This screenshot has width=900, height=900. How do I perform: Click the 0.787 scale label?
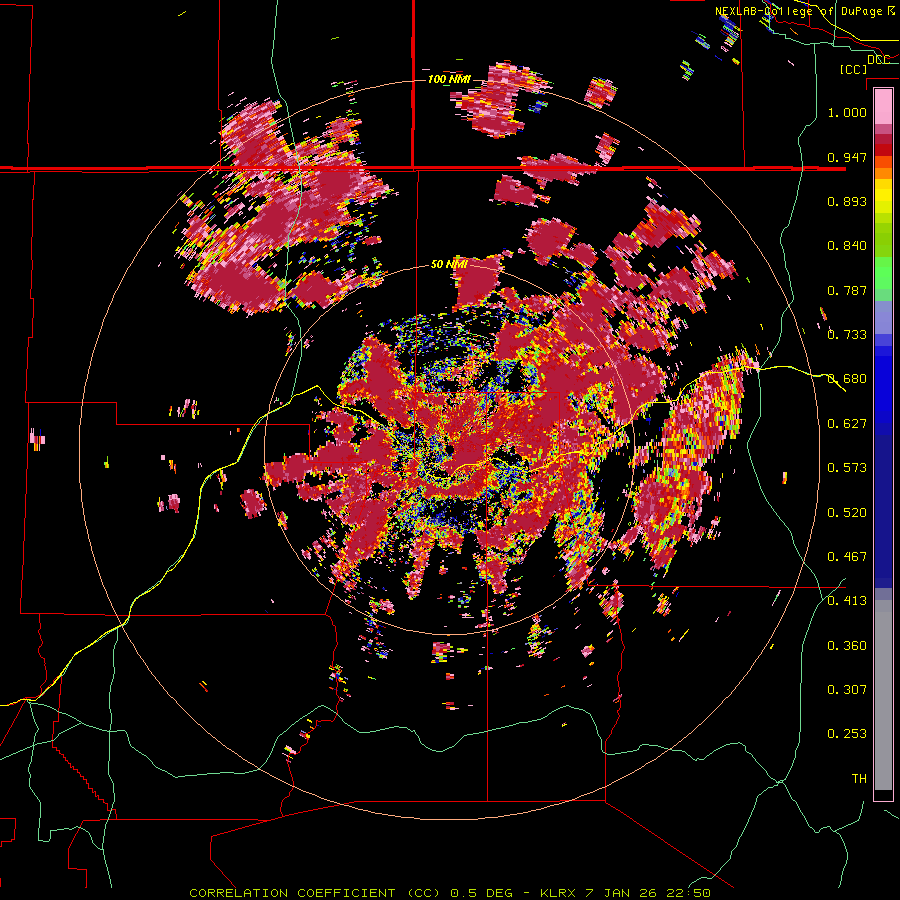[x=847, y=290]
